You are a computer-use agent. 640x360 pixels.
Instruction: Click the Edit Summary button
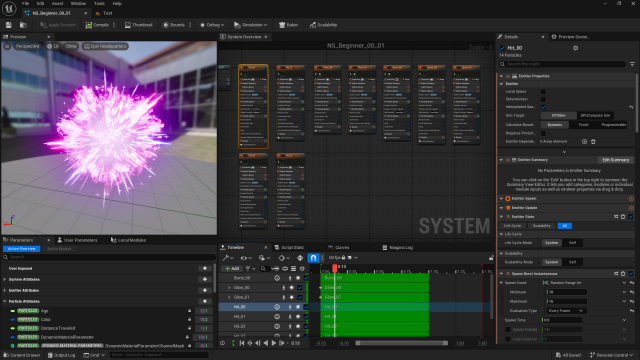[616, 160]
